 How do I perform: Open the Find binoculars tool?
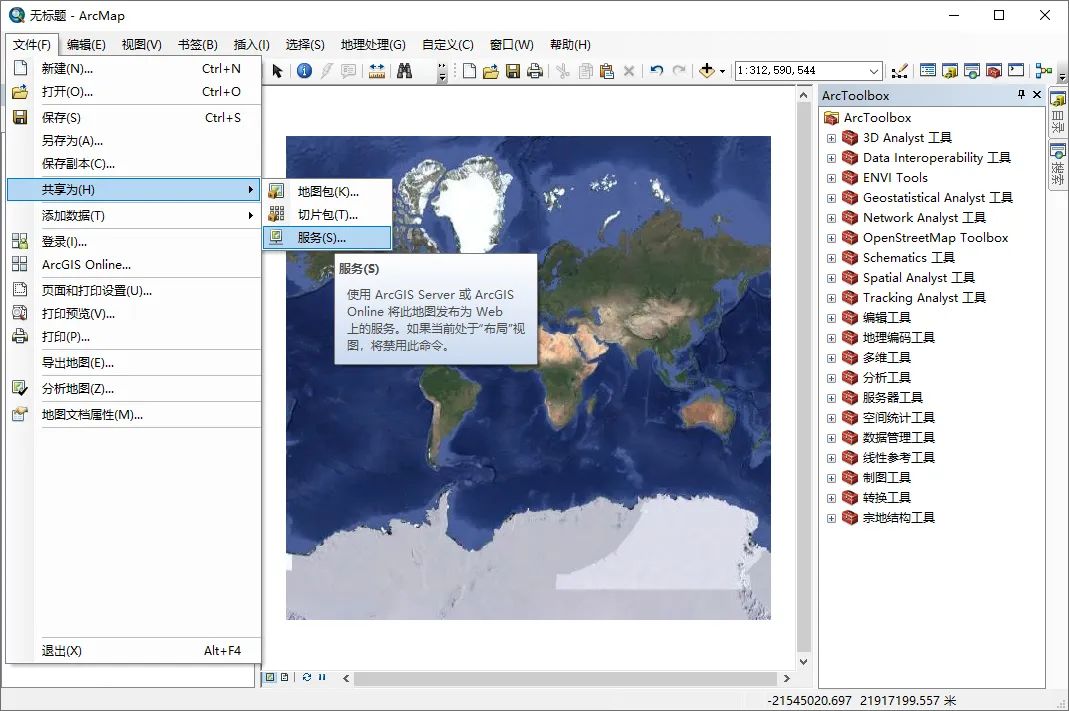(x=404, y=71)
